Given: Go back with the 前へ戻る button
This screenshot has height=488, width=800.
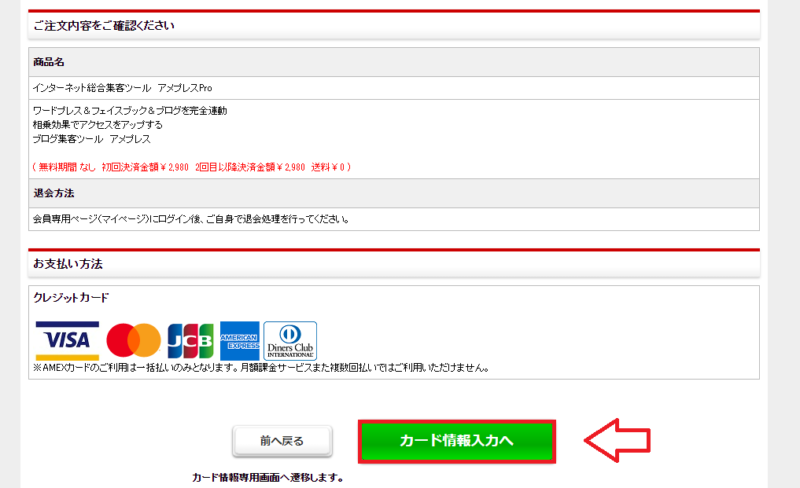Looking at the screenshot, I should coord(282,441).
